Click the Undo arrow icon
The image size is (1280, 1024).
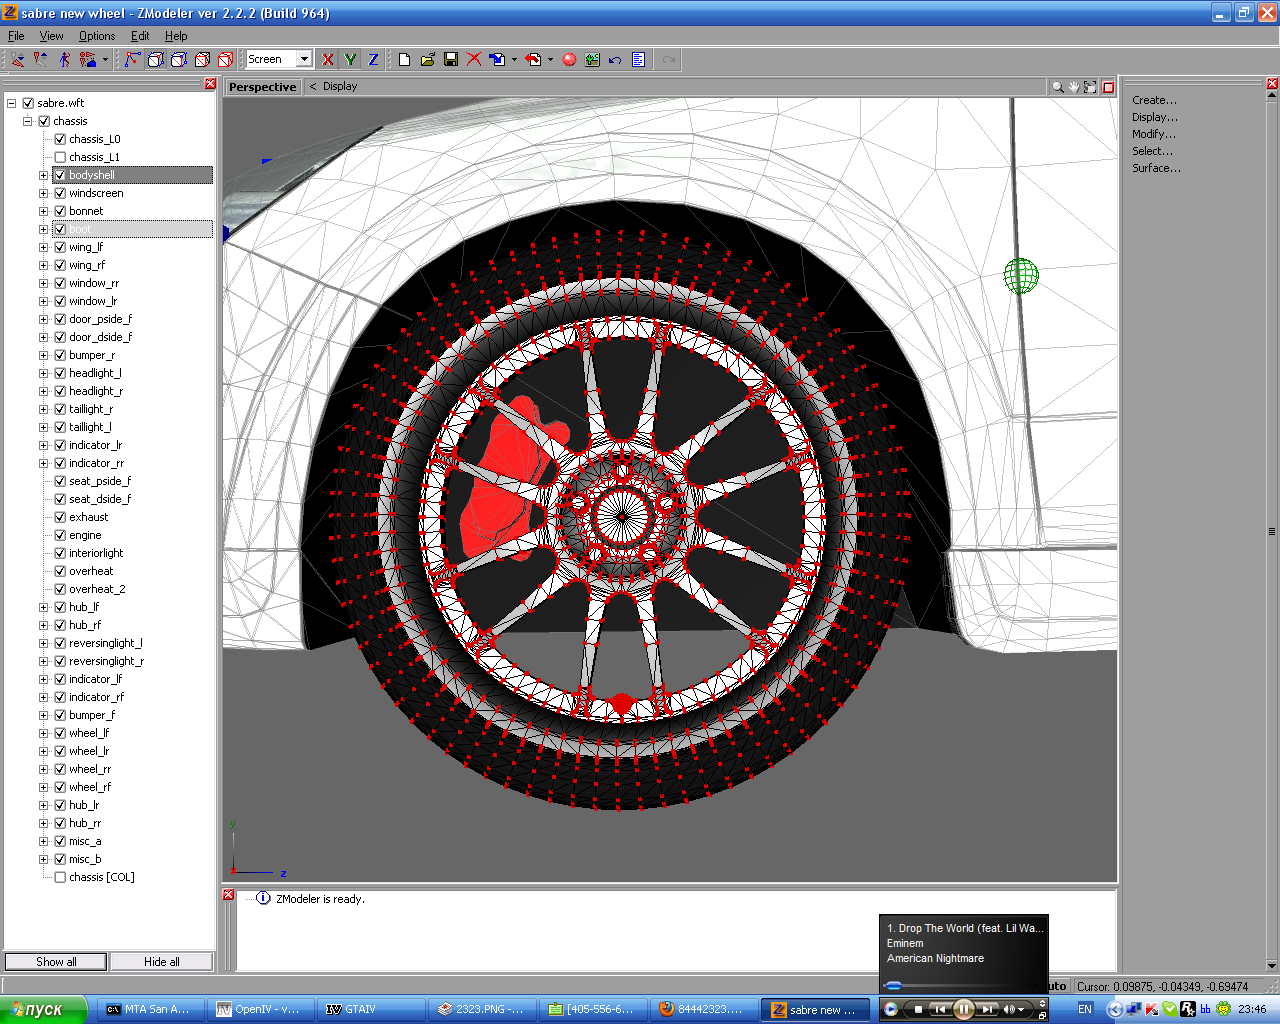pyautogui.click(x=615, y=60)
